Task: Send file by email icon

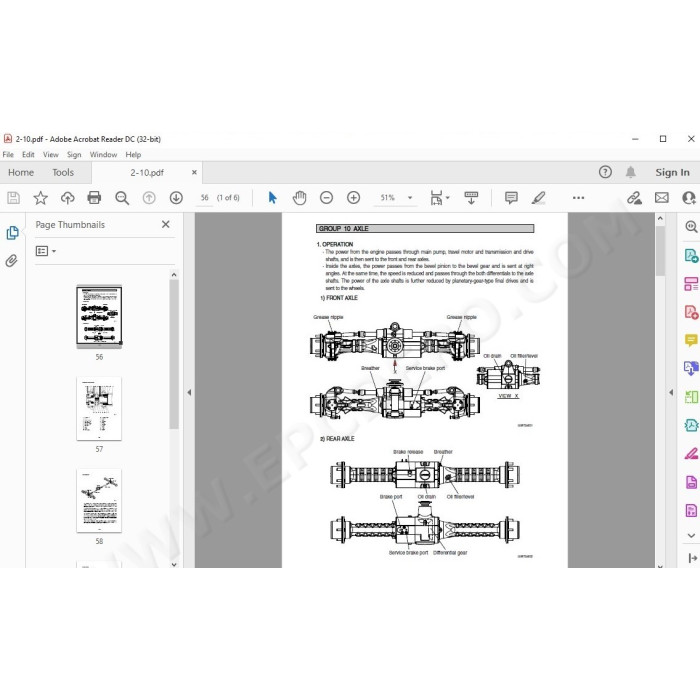Action: [662, 198]
